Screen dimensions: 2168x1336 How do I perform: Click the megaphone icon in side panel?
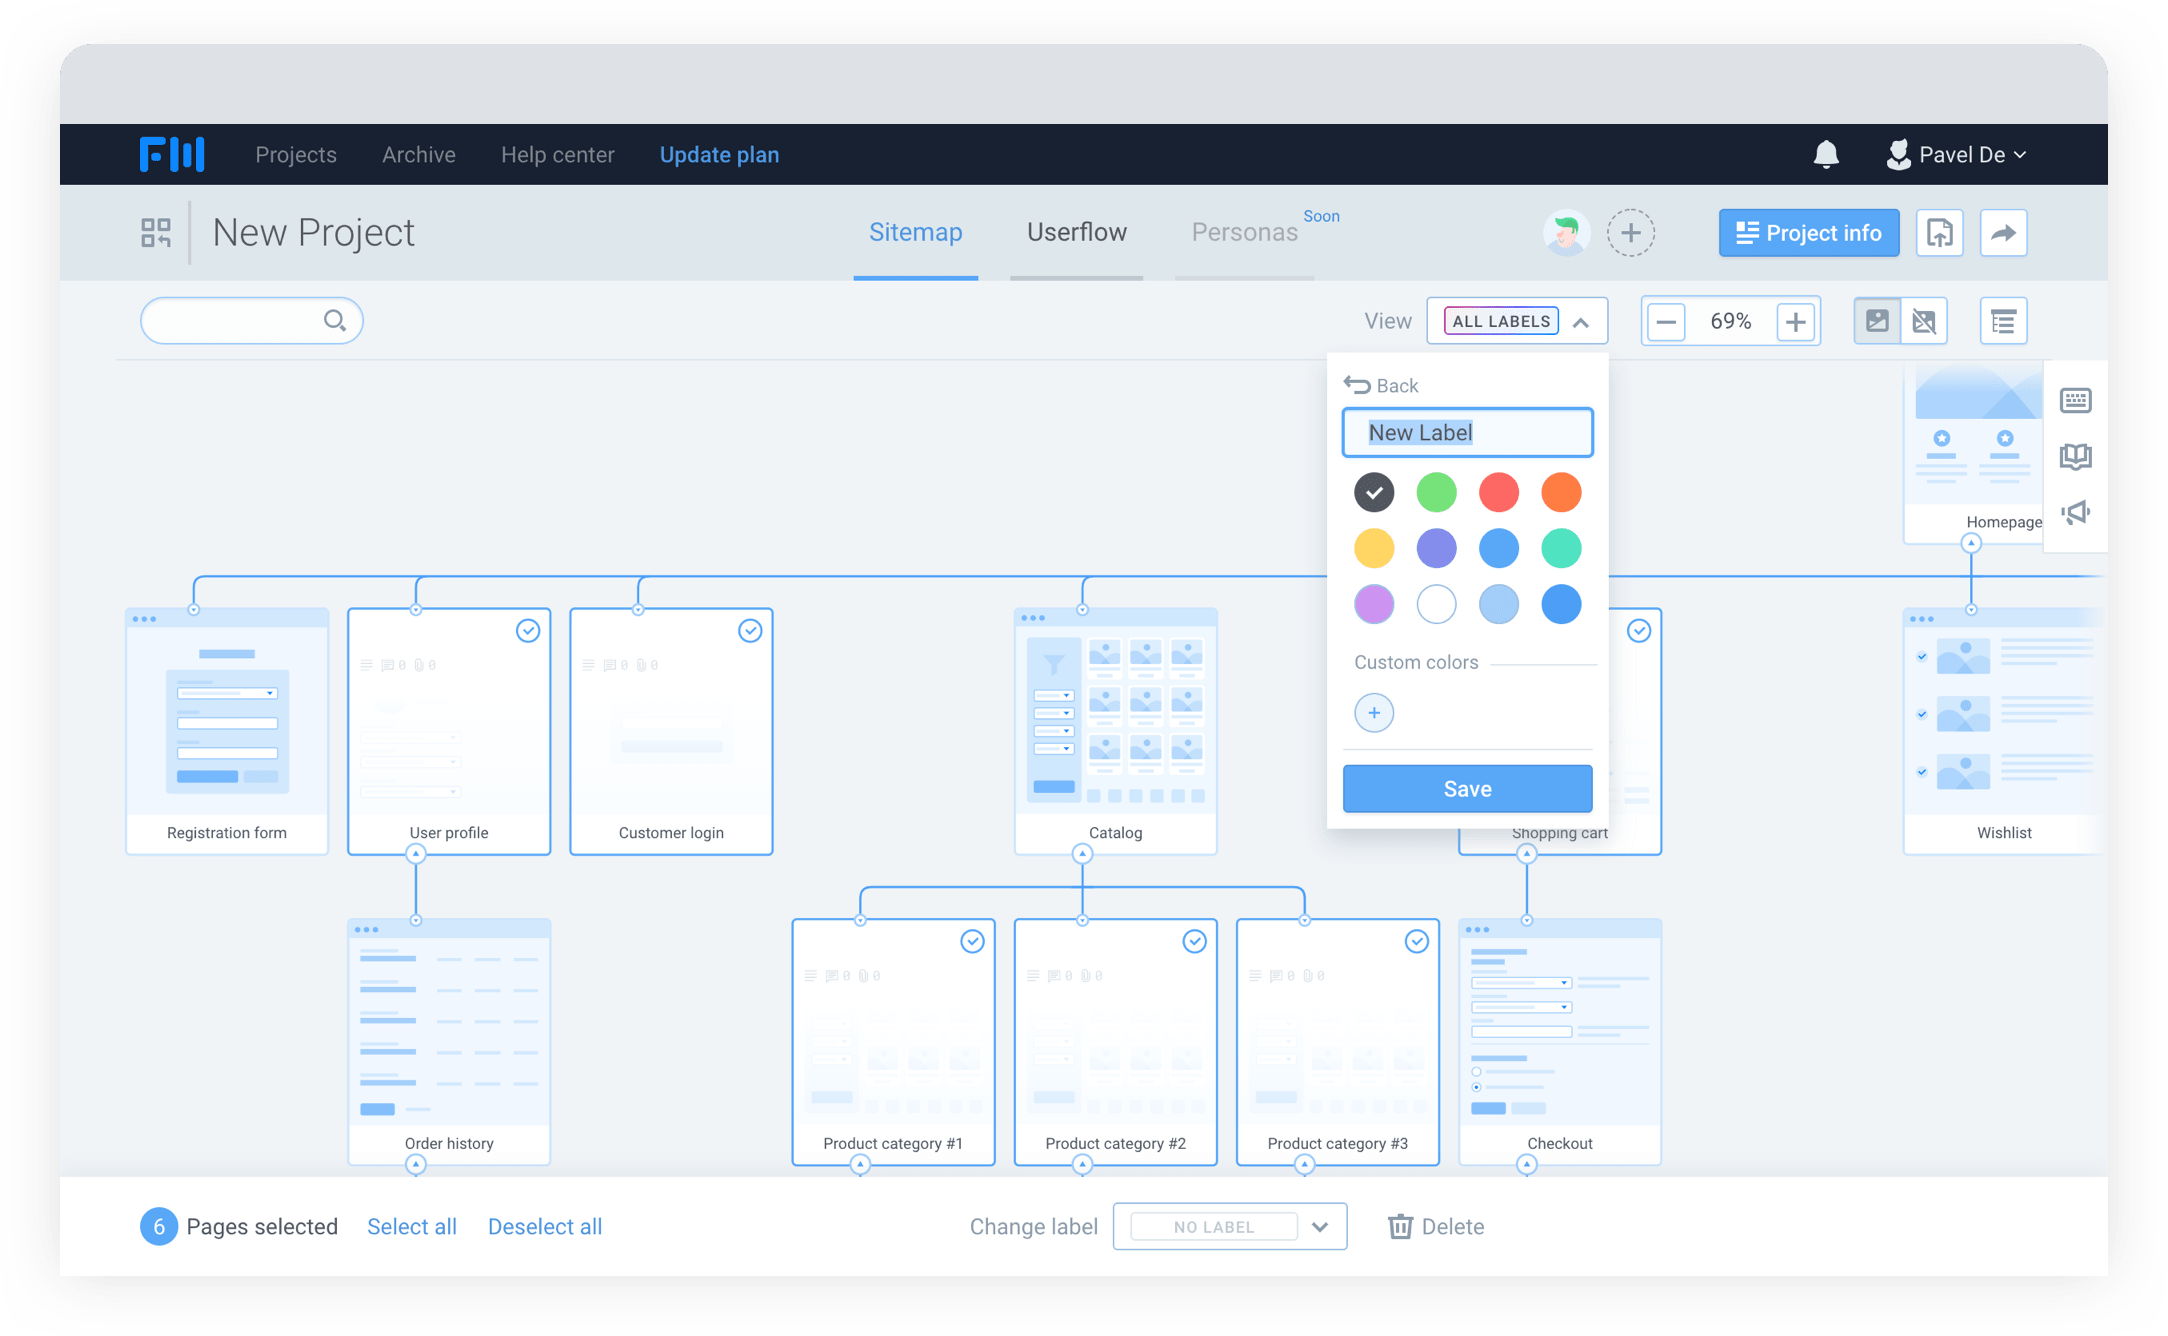click(x=2076, y=513)
